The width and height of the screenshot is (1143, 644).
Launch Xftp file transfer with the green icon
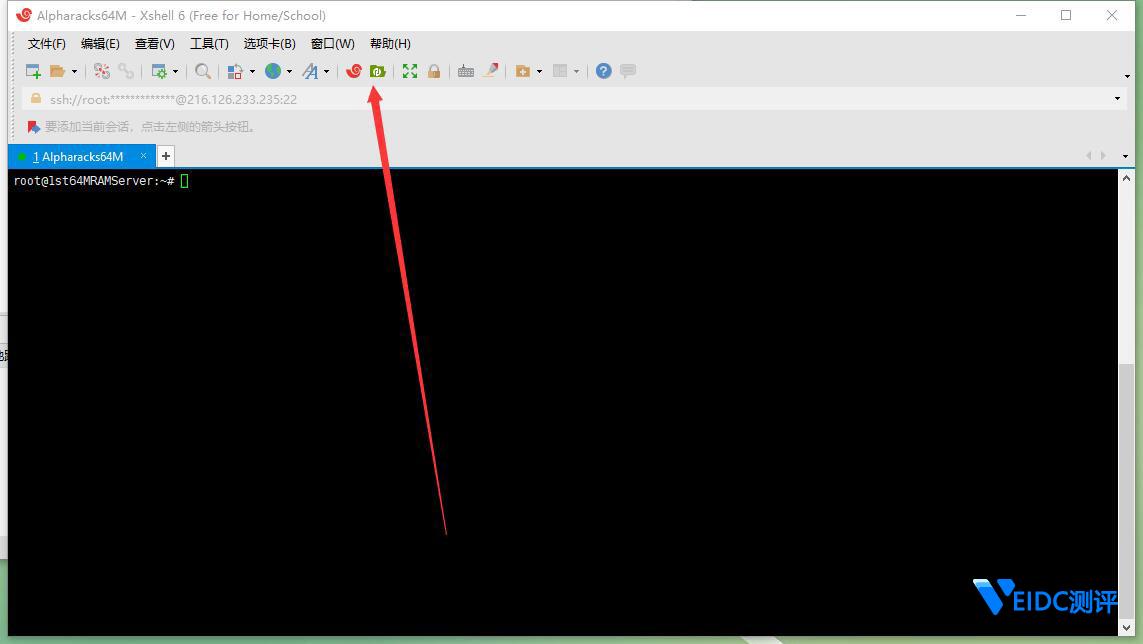click(377, 71)
